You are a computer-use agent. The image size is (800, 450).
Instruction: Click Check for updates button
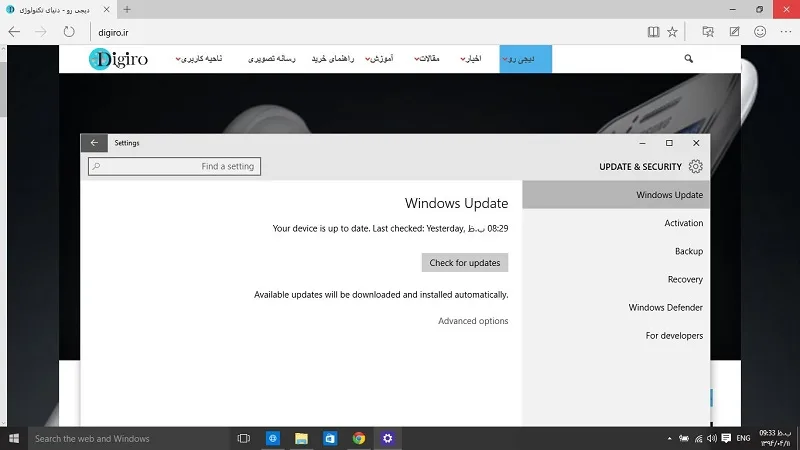pyautogui.click(x=465, y=263)
